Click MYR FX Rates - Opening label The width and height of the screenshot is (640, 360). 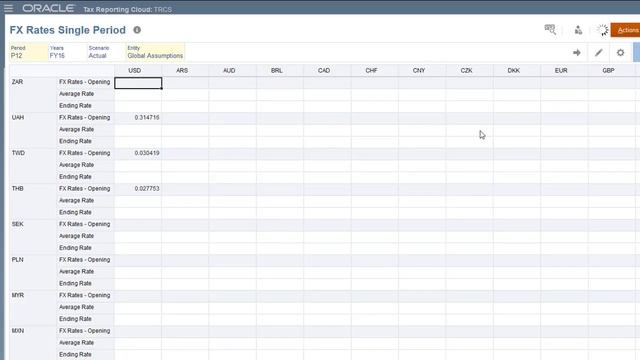(85, 295)
